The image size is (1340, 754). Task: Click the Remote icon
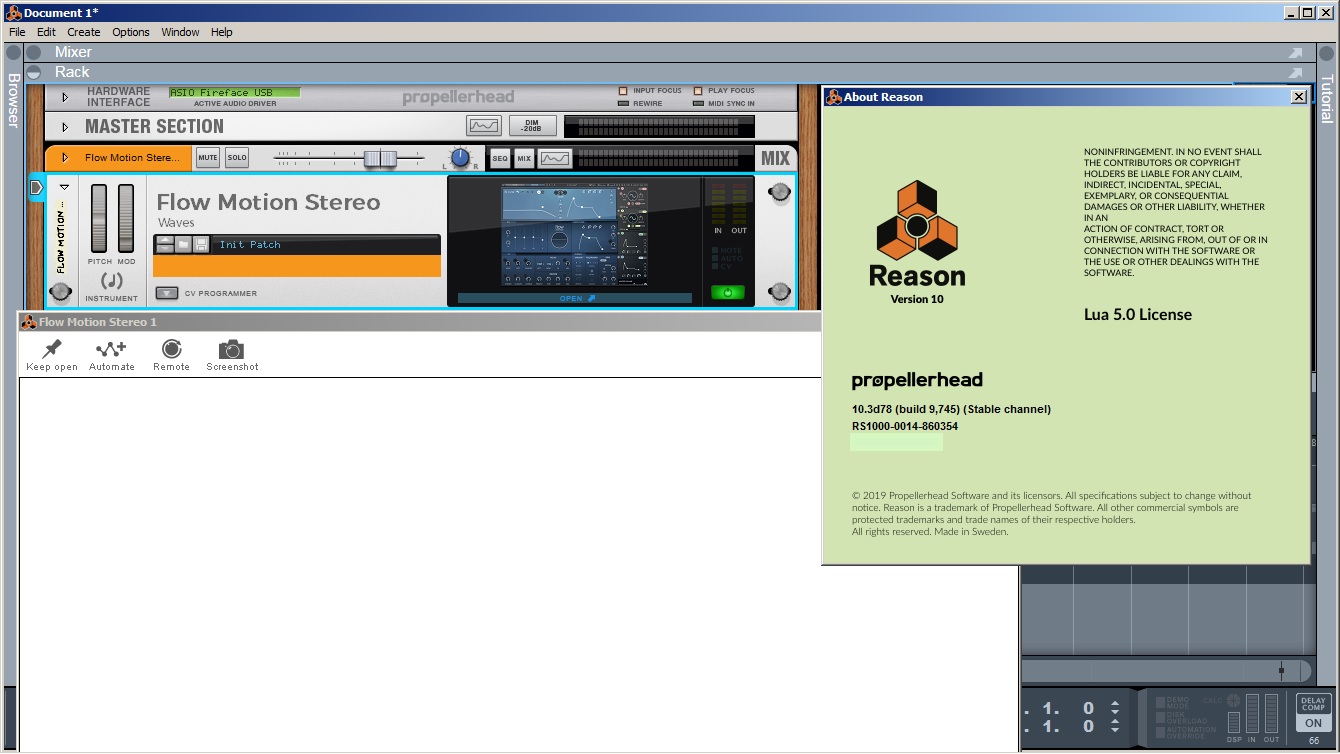point(171,348)
